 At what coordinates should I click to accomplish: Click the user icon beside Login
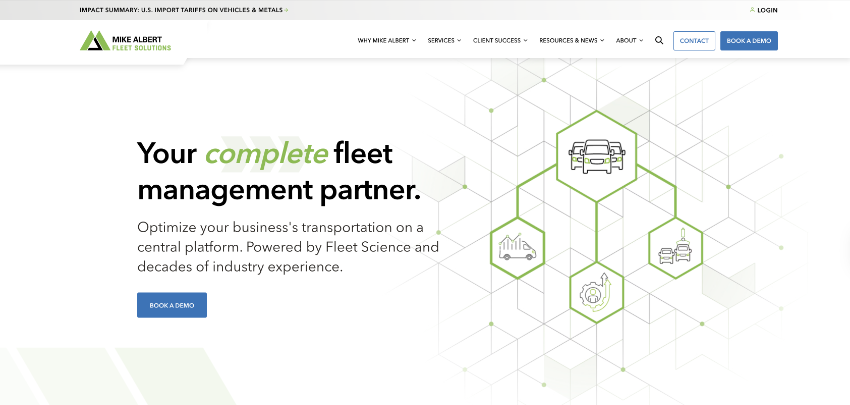(752, 10)
